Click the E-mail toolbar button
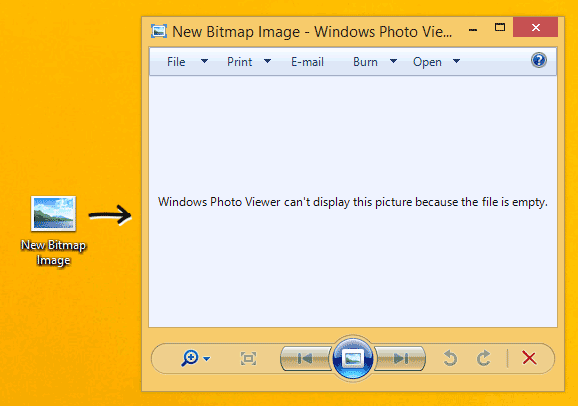This screenshot has width=578, height=406. coord(307,62)
